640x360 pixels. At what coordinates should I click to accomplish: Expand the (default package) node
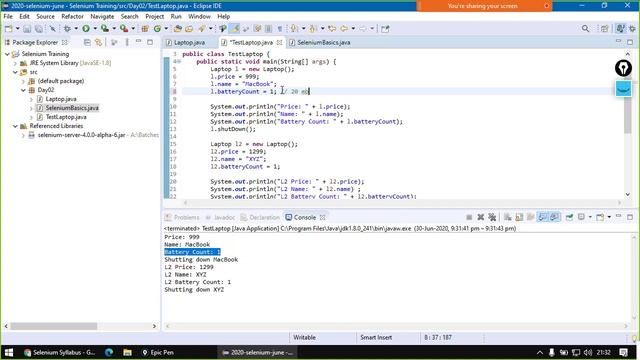[x=23, y=81]
